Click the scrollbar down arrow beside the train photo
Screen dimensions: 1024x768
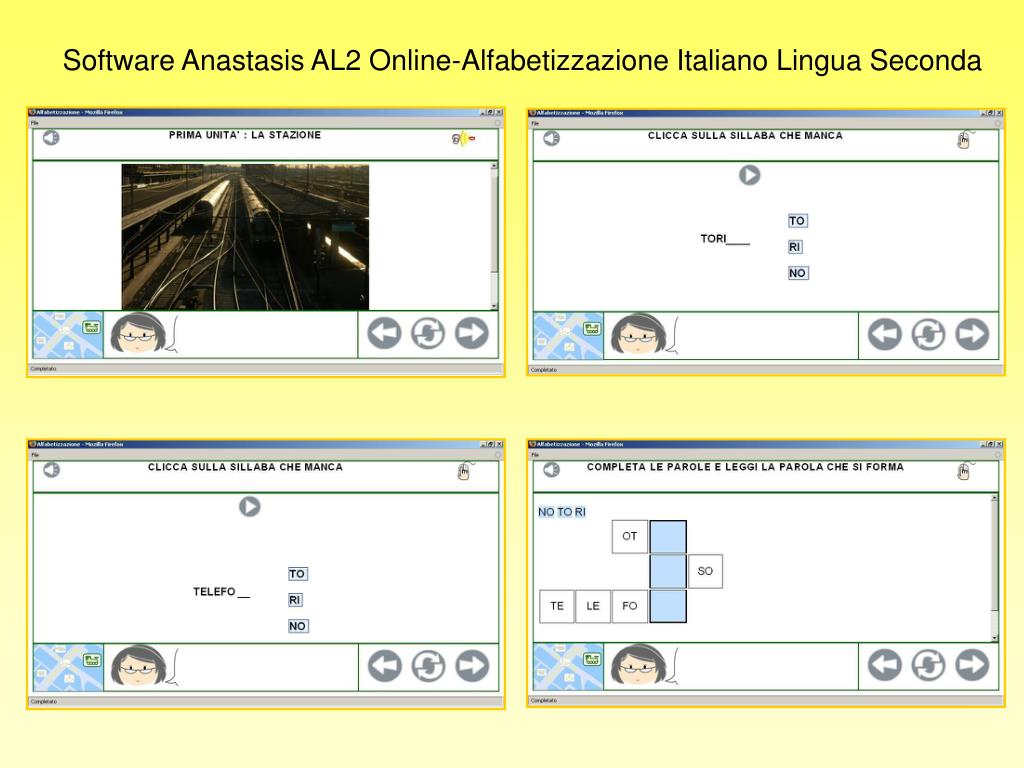(x=493, y=305)
